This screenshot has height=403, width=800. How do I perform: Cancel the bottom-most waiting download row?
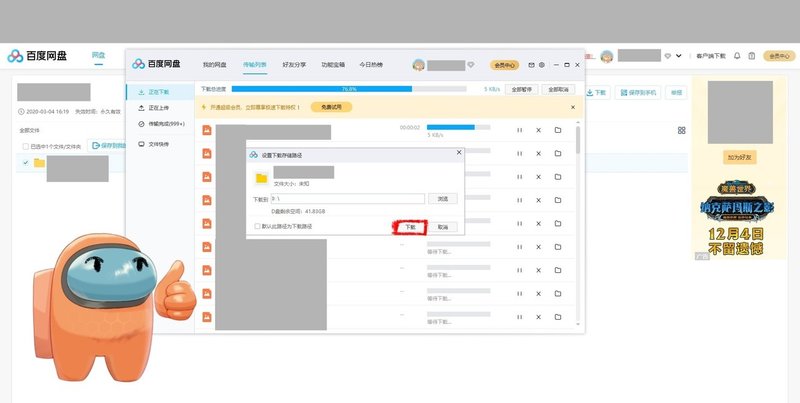click(538, 317)
